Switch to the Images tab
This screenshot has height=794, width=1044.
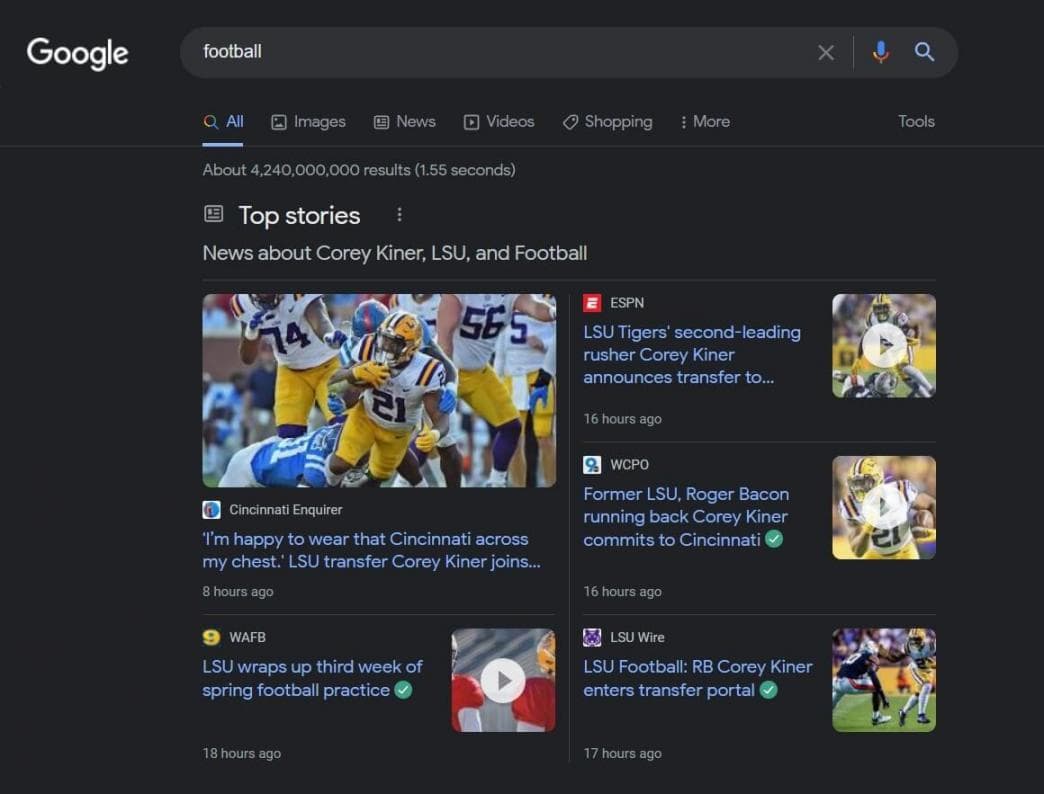[x=308, y=122]
